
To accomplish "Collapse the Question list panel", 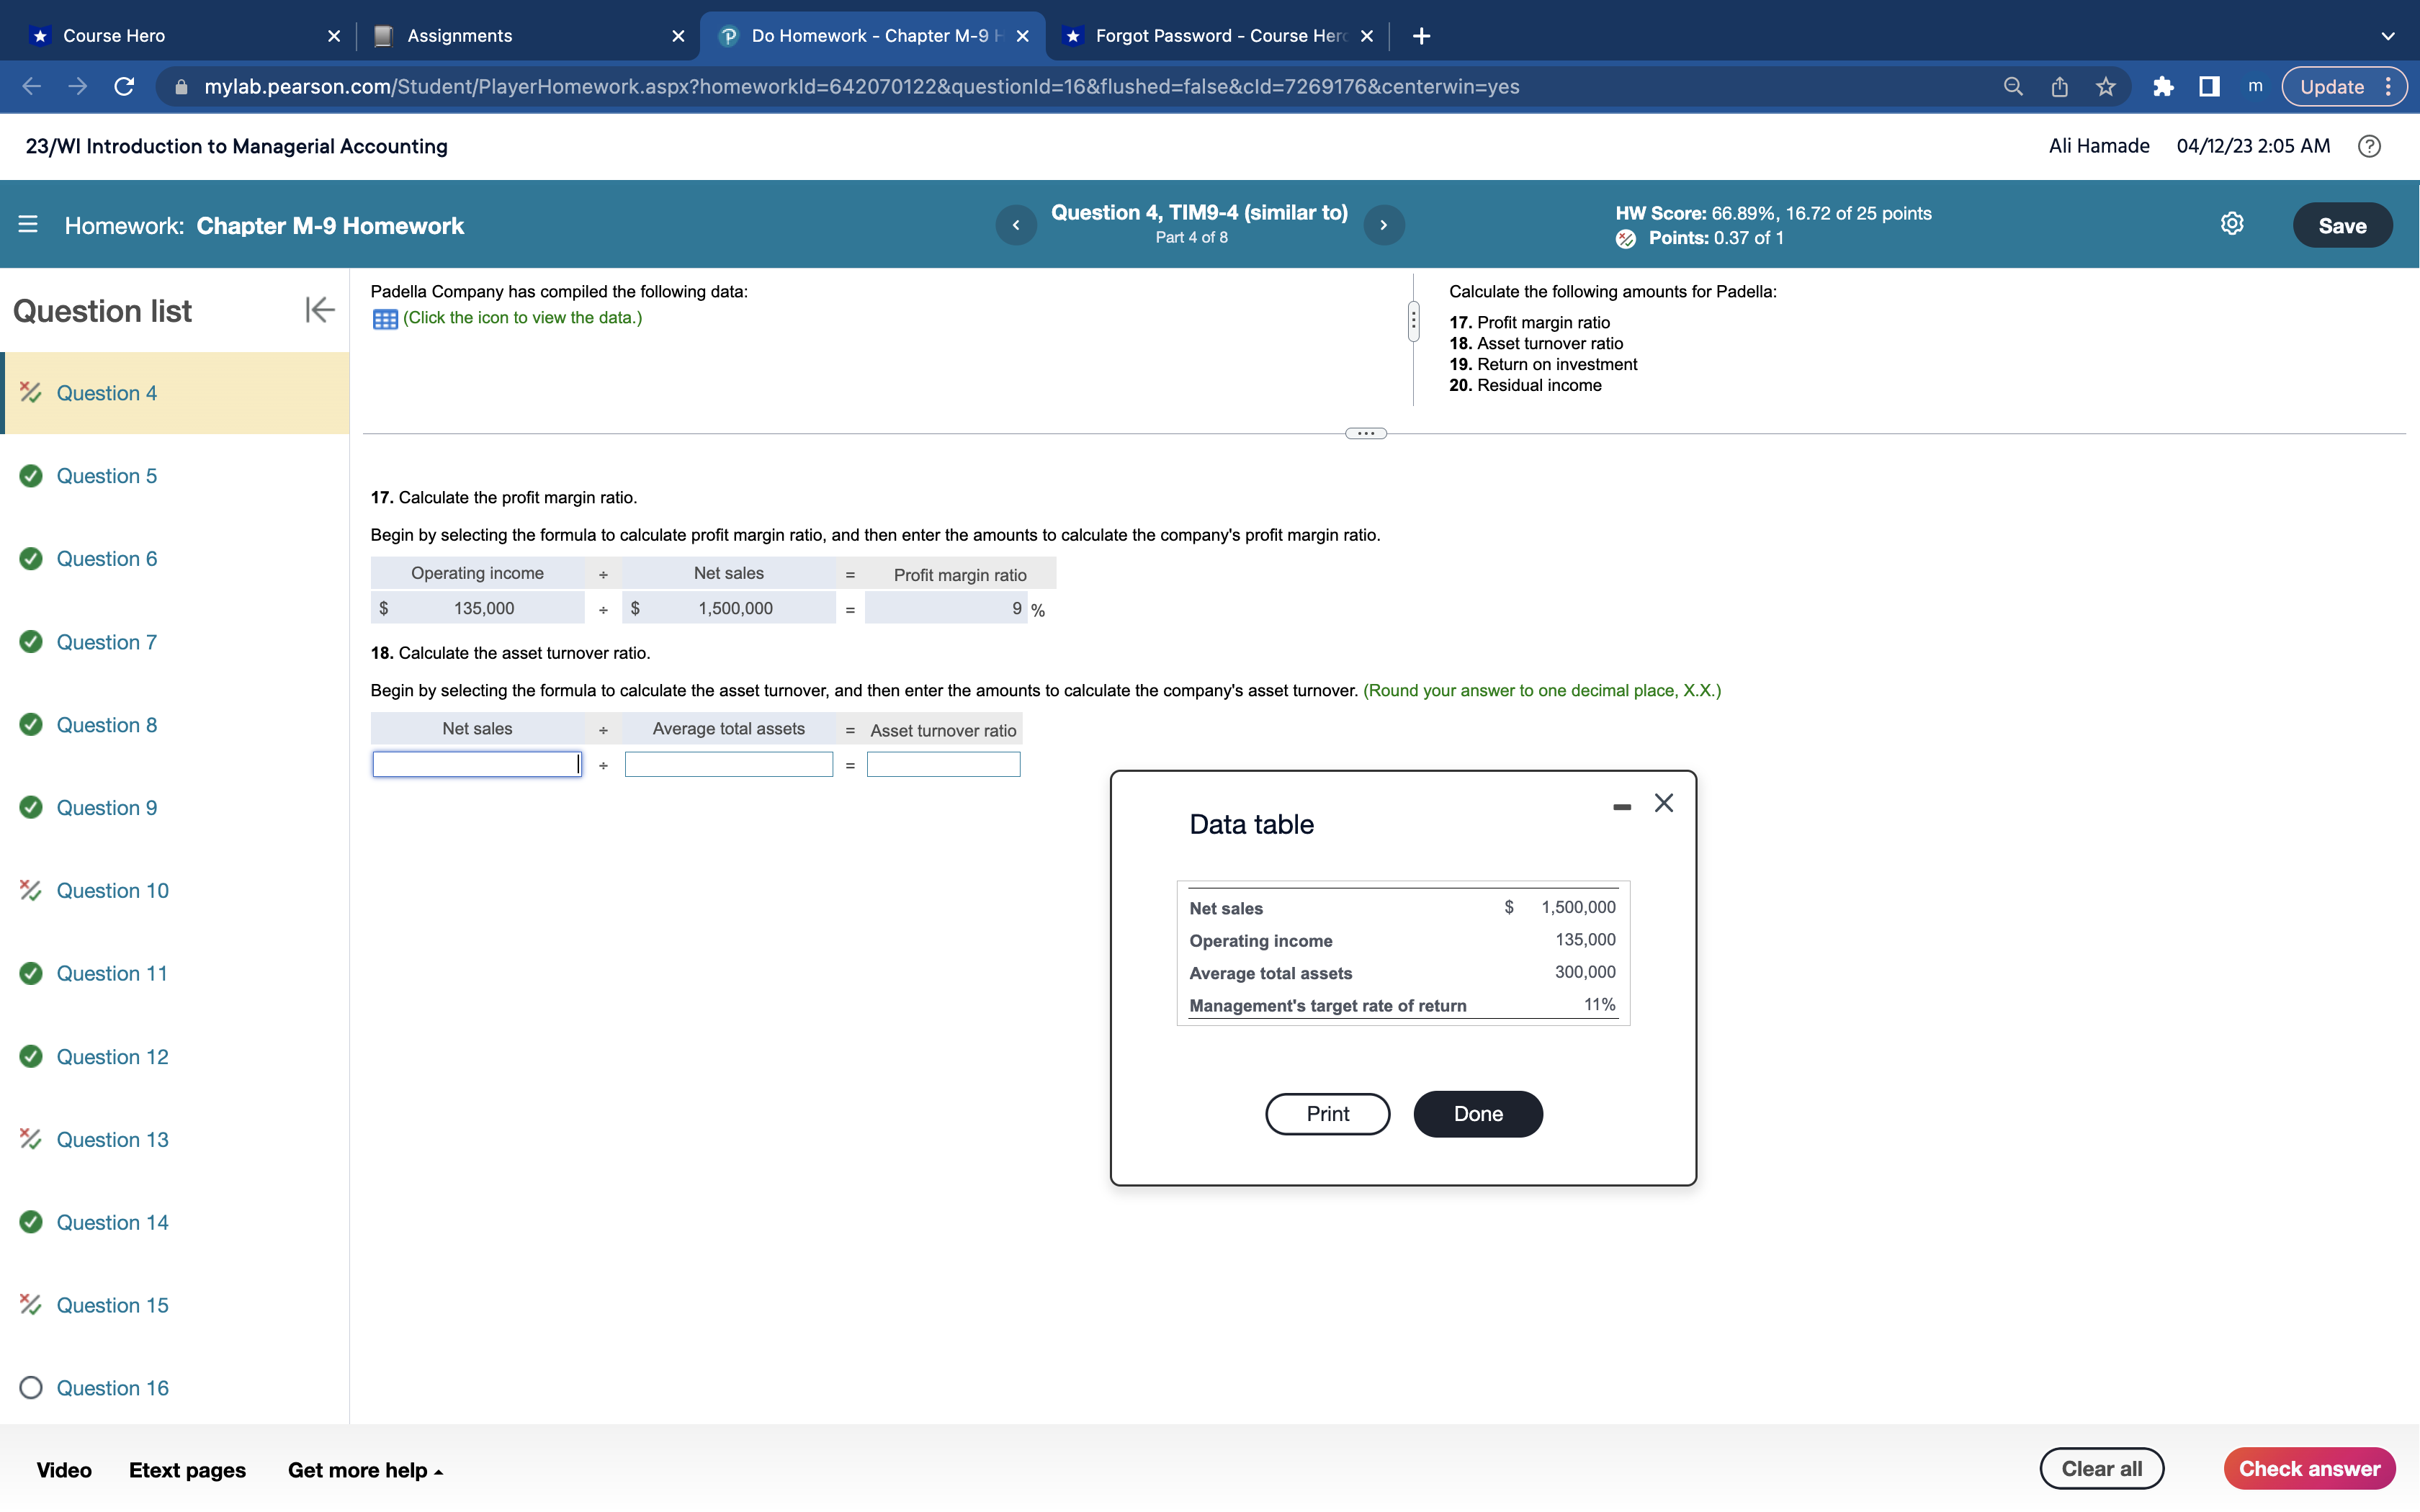I will (x=319, y=310).
